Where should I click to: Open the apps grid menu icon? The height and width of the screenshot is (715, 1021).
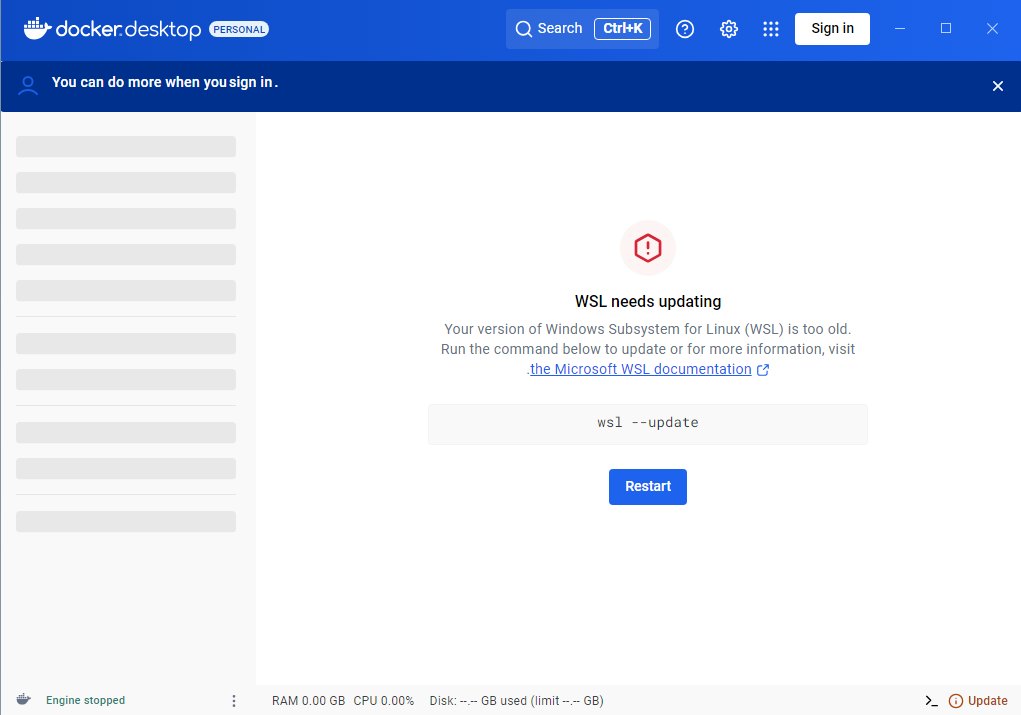coord(770,29)
